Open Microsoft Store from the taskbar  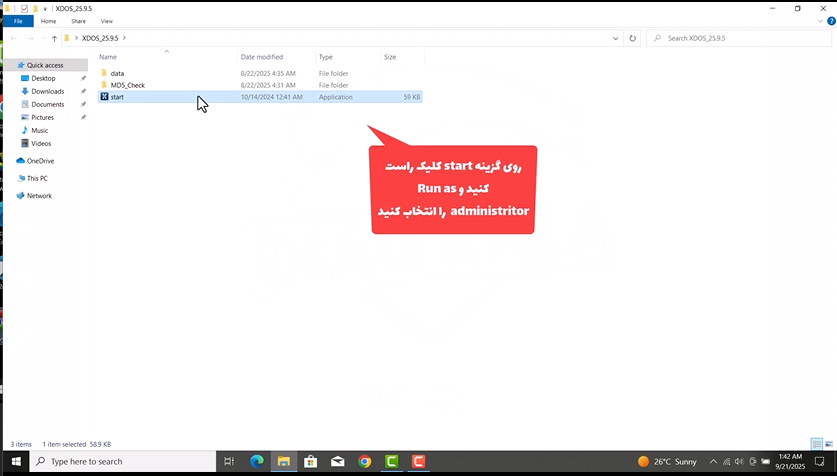311,461
